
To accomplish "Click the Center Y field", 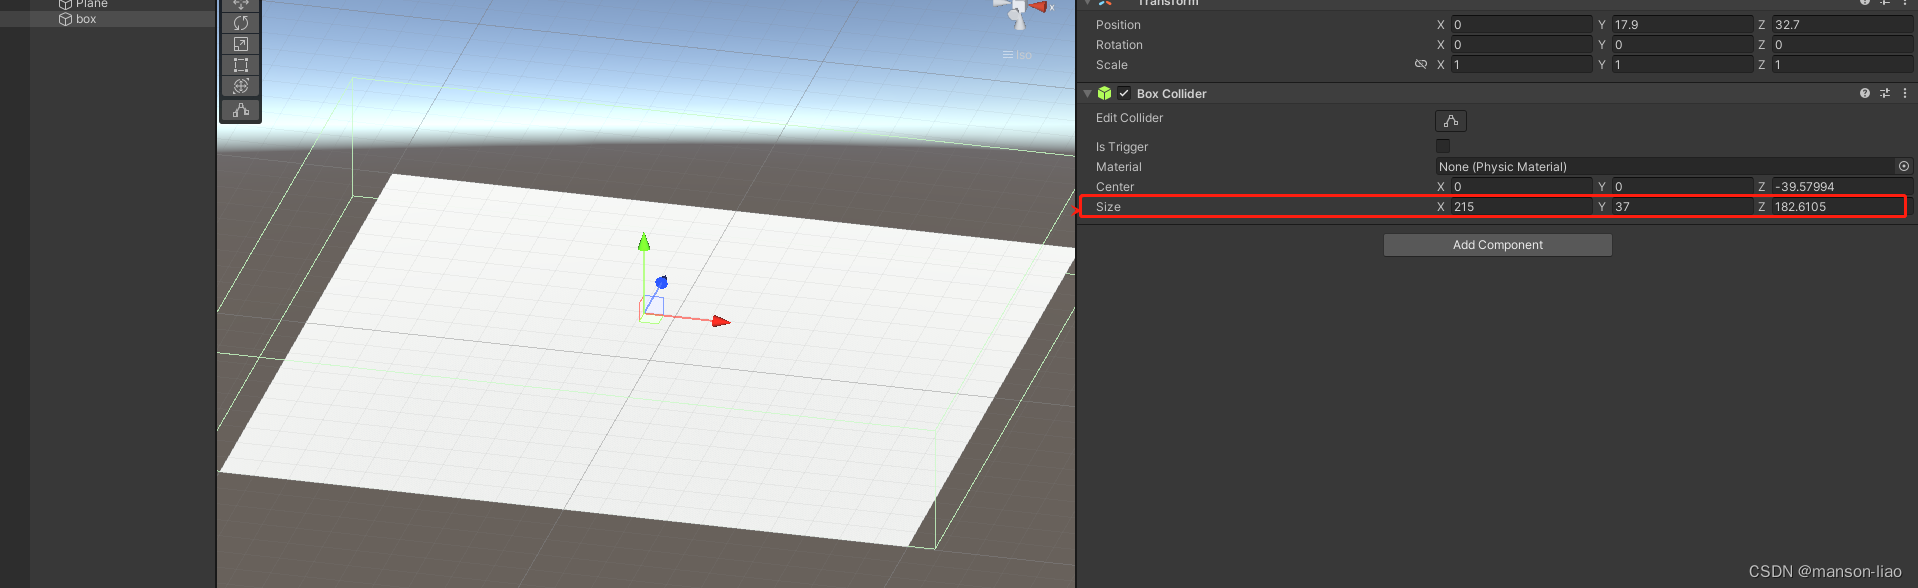I will (x=1682, y=186).
